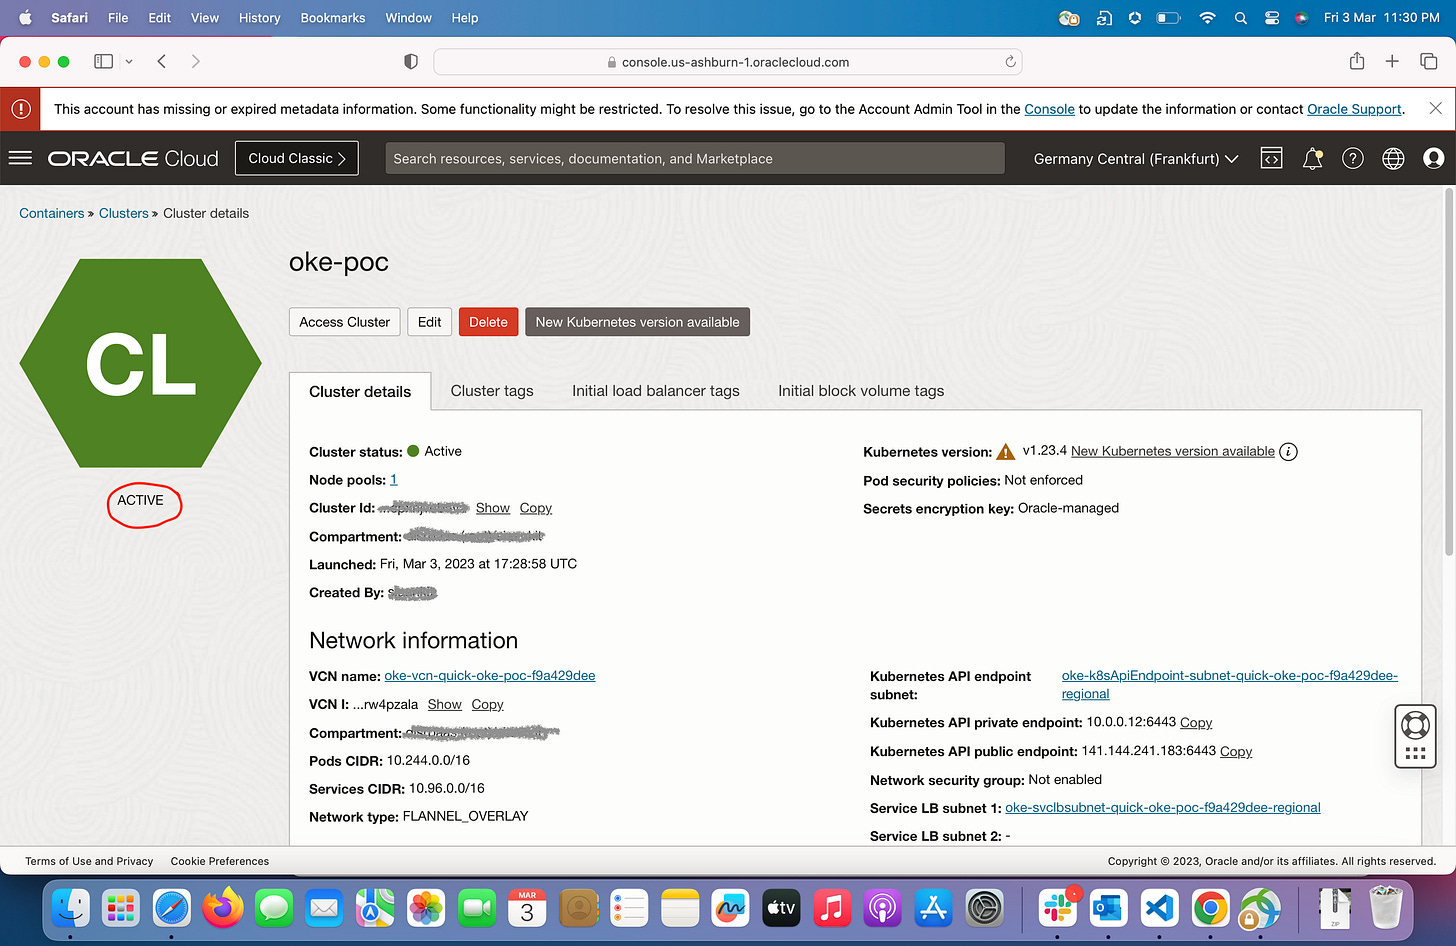The height and width of the screenshot is (946, 1456).
Task: Open the Oracle Cloud navigation hamburger menu
Action: (x=20, y=158)
